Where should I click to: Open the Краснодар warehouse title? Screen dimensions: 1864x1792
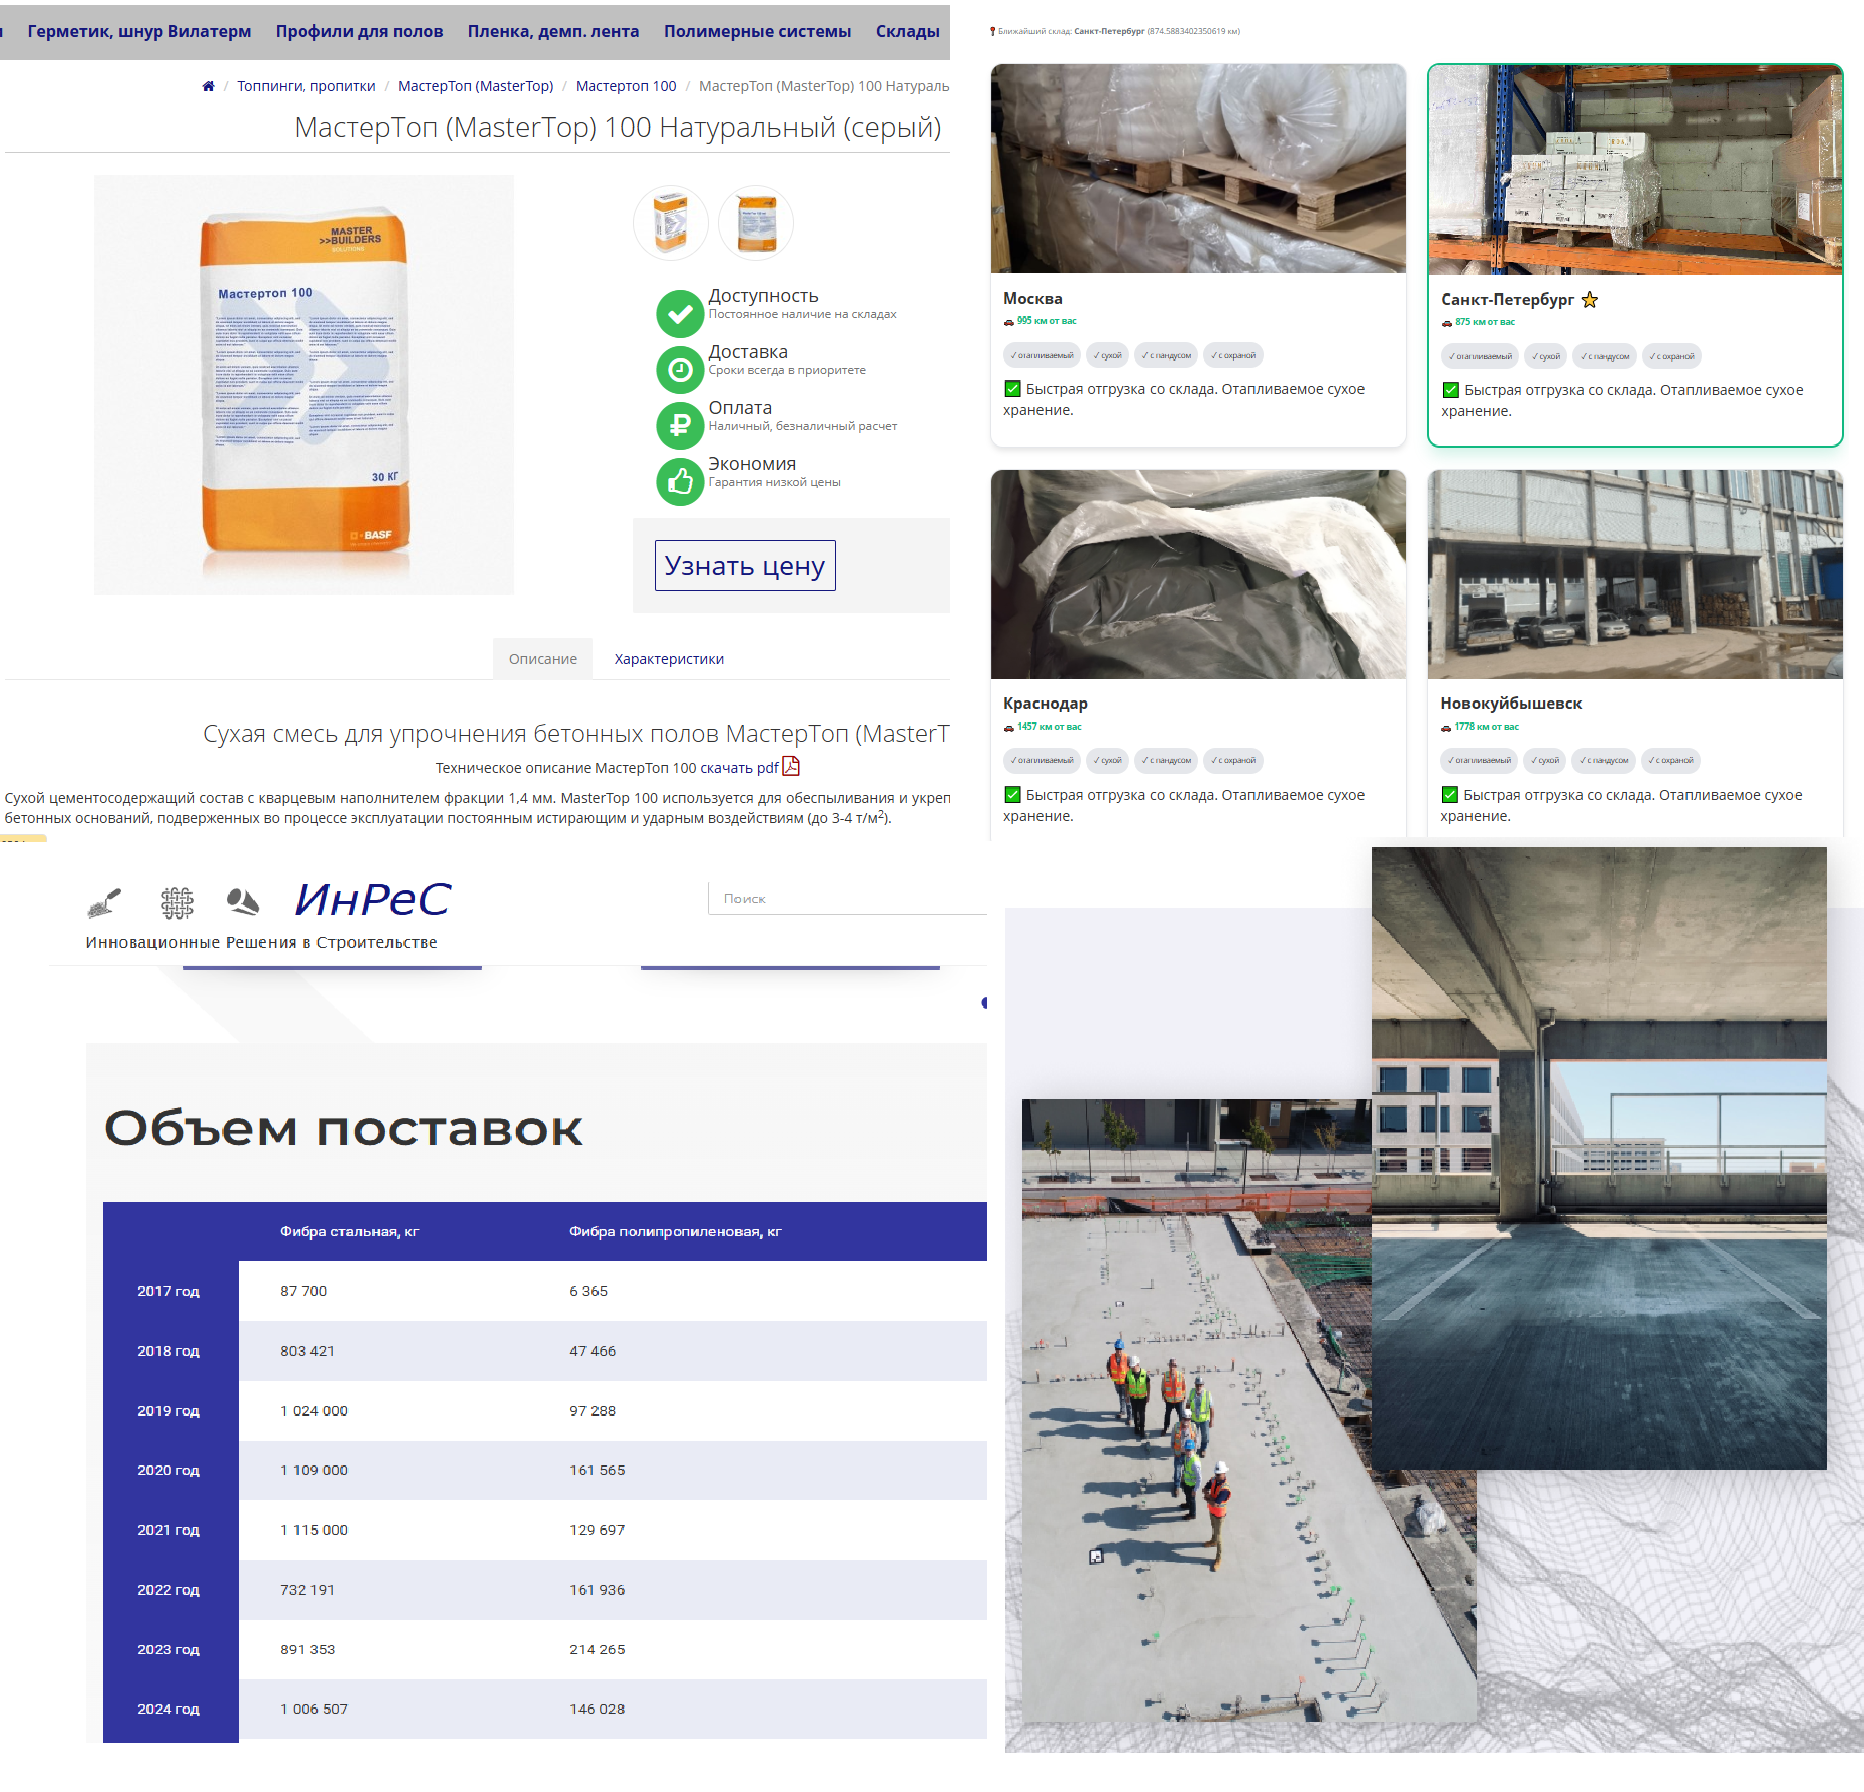(1045, 704)
